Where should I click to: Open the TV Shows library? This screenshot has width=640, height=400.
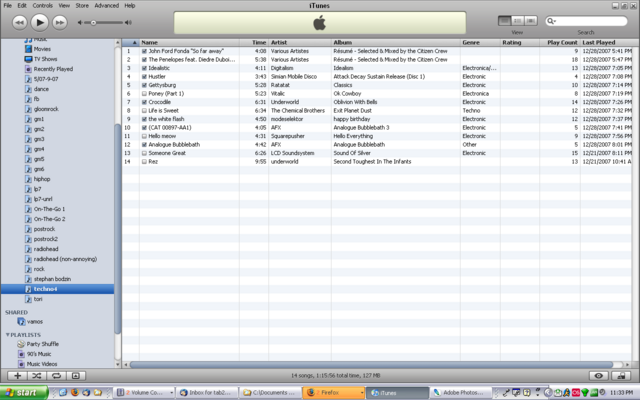[x=45, y=59]
